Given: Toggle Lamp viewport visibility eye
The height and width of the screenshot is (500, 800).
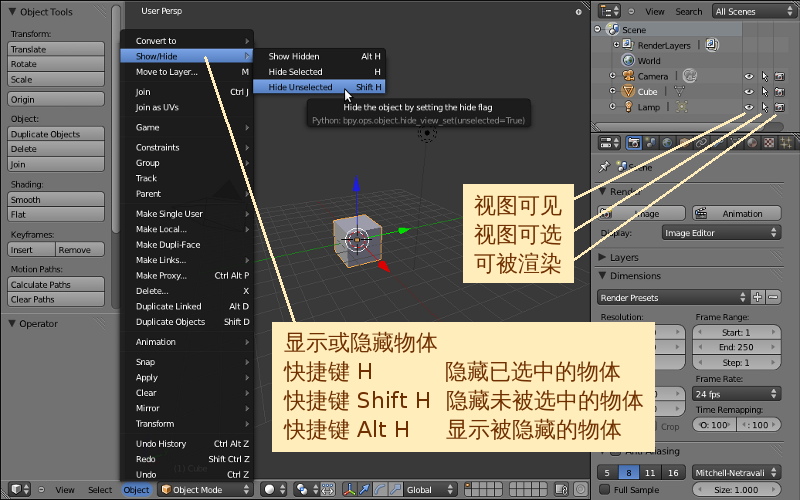Looking at the screenshot, I should pos(748,107).
